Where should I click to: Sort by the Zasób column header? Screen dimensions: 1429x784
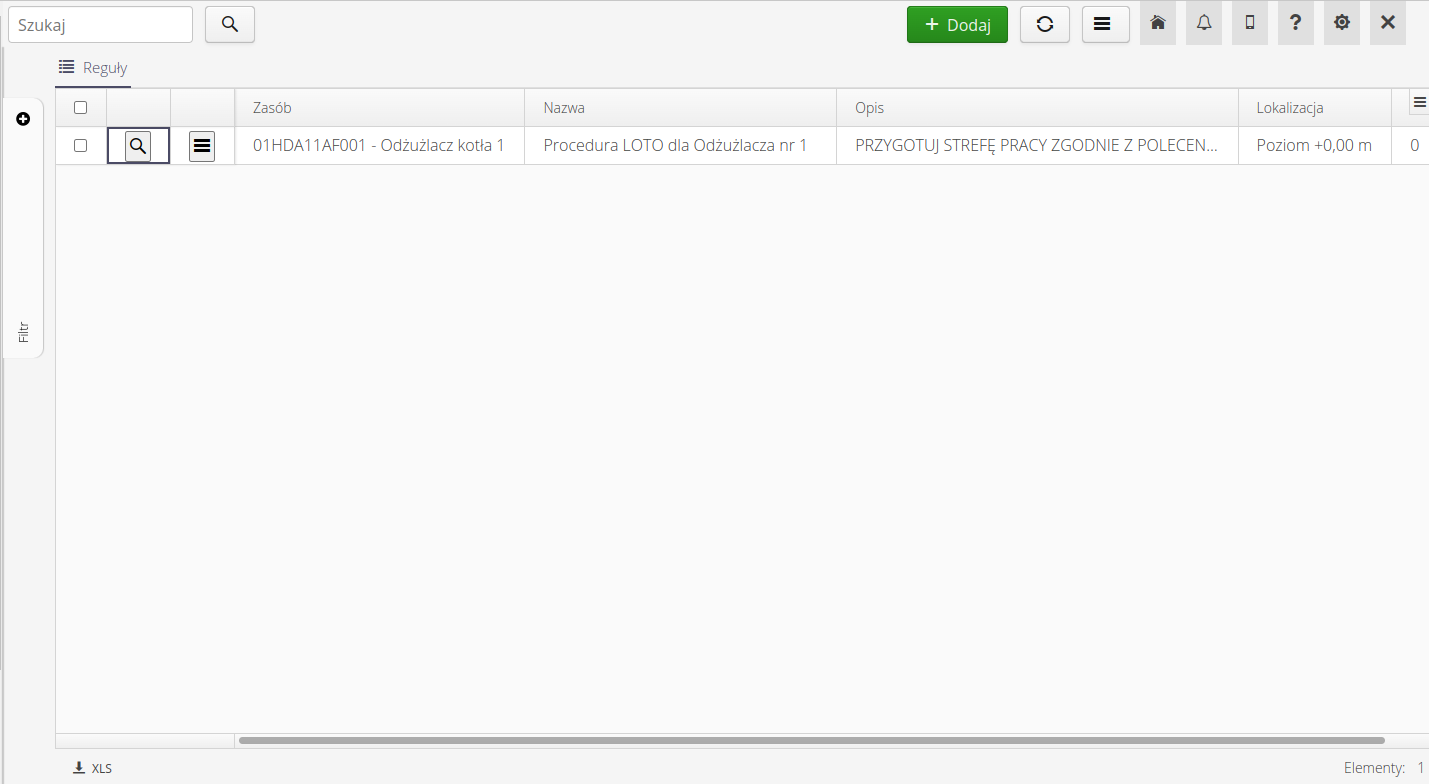pyautogui.click(x=272, y=108)
